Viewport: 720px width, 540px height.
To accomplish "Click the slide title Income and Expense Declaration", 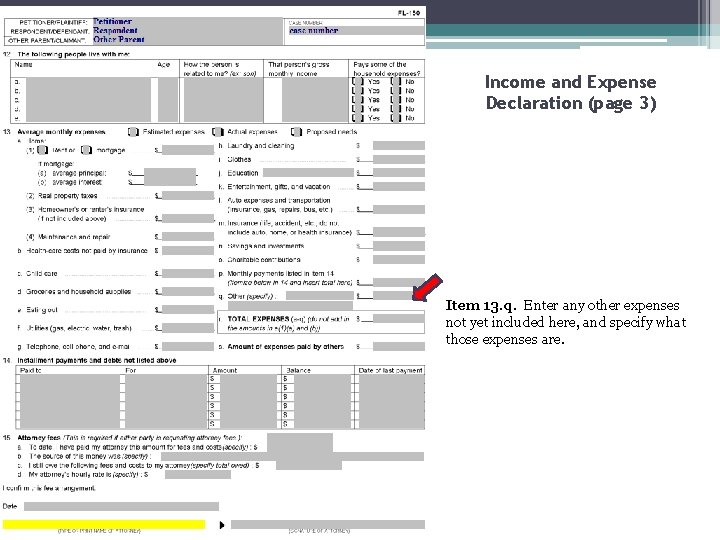I will tap(571, 92).
